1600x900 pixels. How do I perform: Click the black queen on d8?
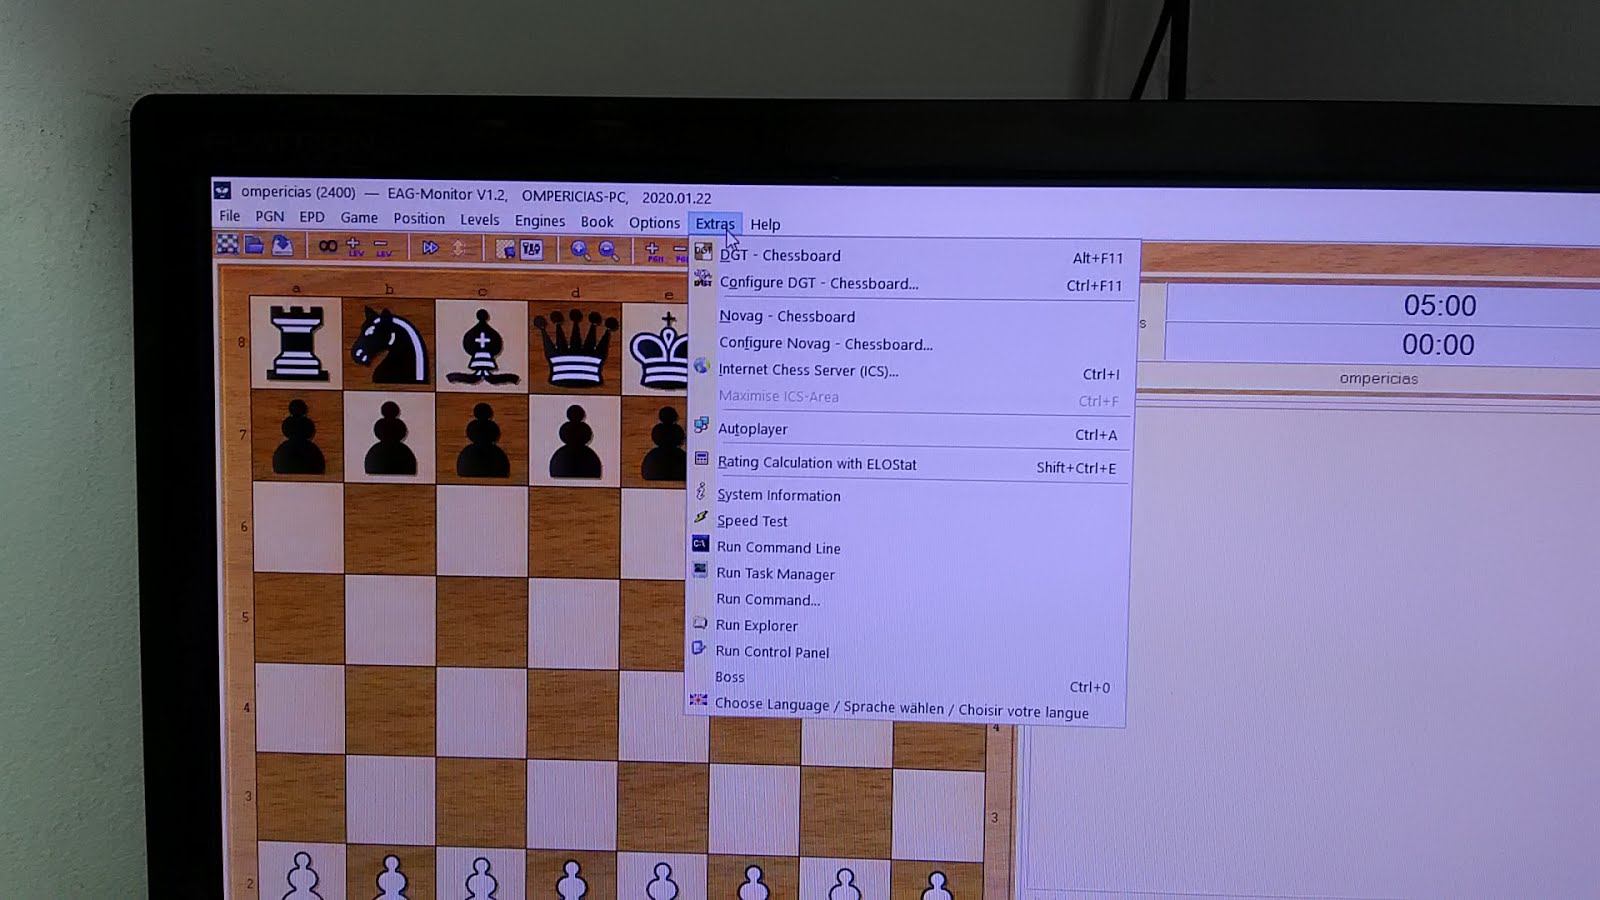(x=574, y=349)
